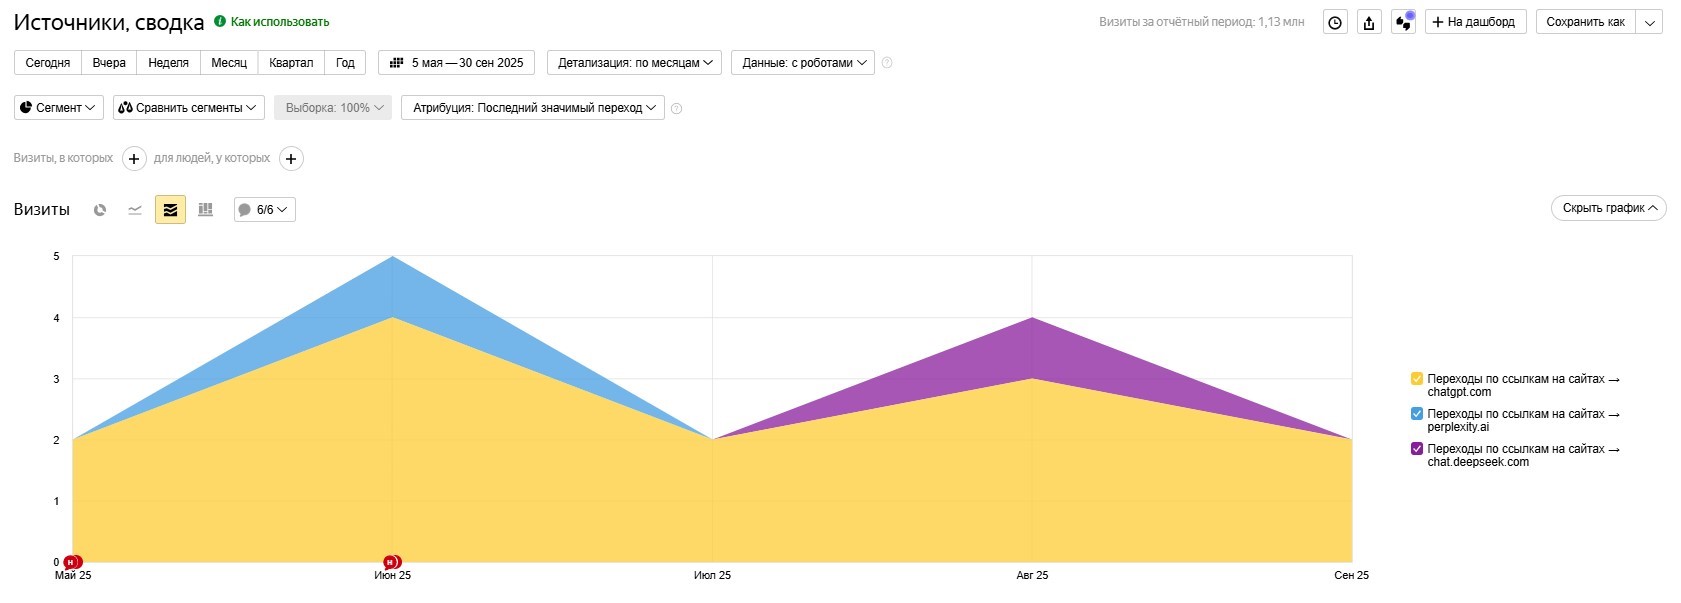Viewport: 1681px width, 603px height.
Task: Open the 'Сегмент' dropdown
Action: click(59, 108)
